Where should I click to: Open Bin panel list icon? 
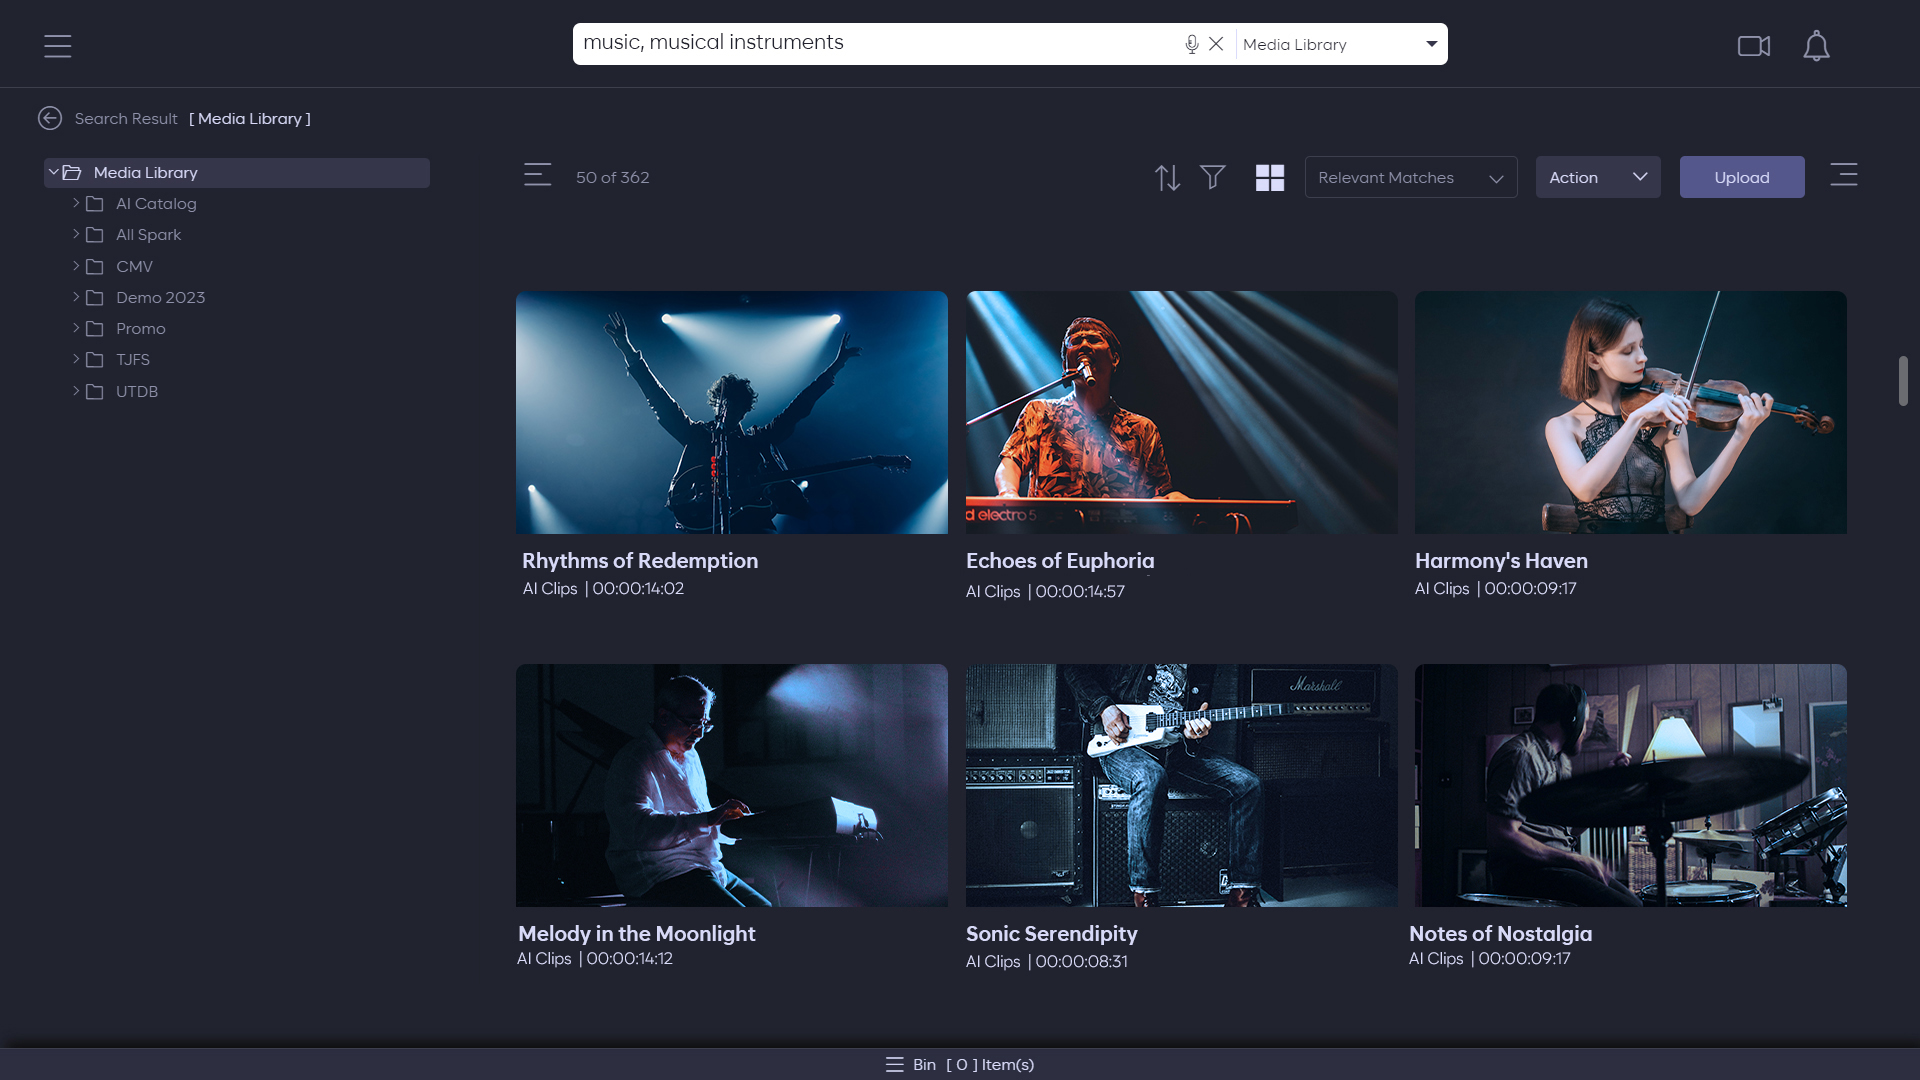(894, 1065)
